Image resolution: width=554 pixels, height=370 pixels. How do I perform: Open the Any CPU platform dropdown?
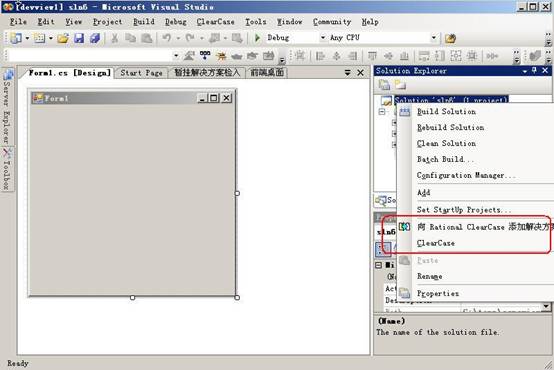[x=434, y=37]
